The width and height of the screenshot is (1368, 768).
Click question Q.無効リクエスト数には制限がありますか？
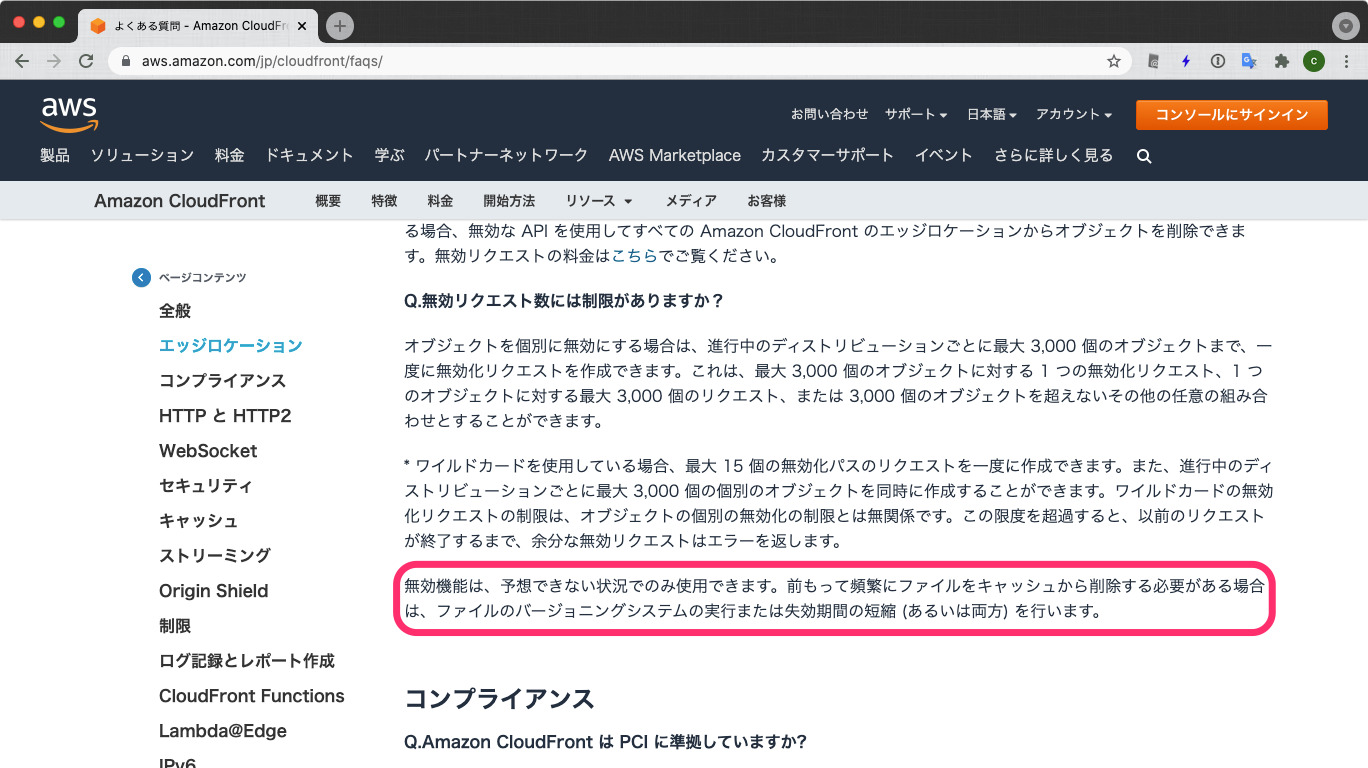click(x=564, y=301)
